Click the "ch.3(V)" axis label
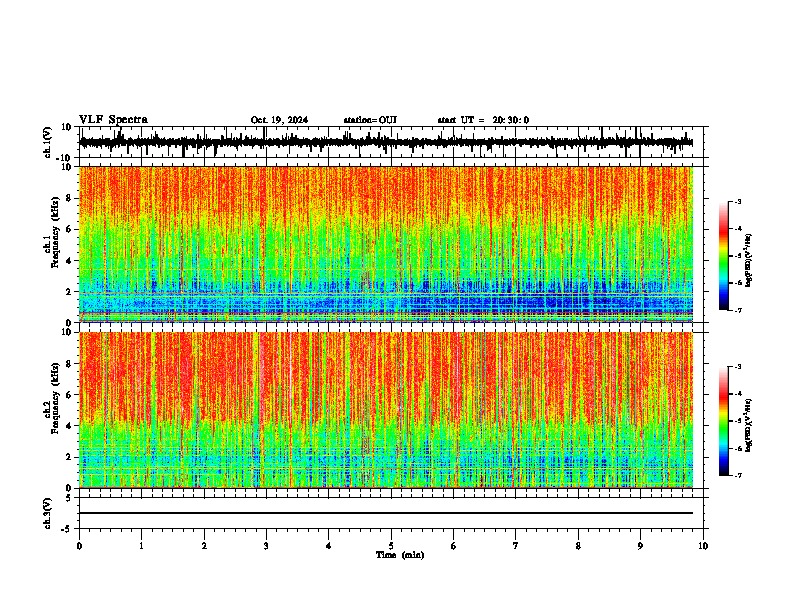 coord(48,514)
